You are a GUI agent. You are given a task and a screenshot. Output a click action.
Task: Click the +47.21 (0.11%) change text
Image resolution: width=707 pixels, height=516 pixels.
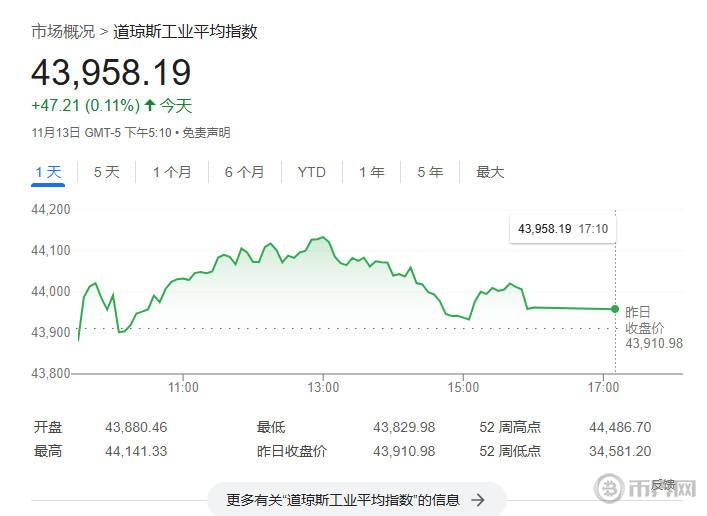(x=86, y=106)
